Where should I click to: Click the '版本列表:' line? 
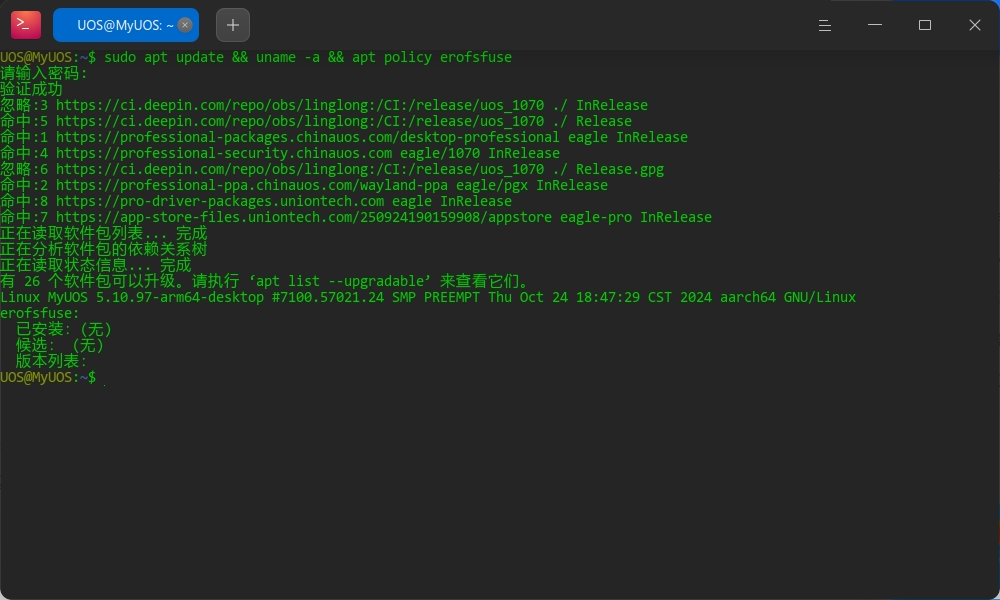(x=51, y=361)
